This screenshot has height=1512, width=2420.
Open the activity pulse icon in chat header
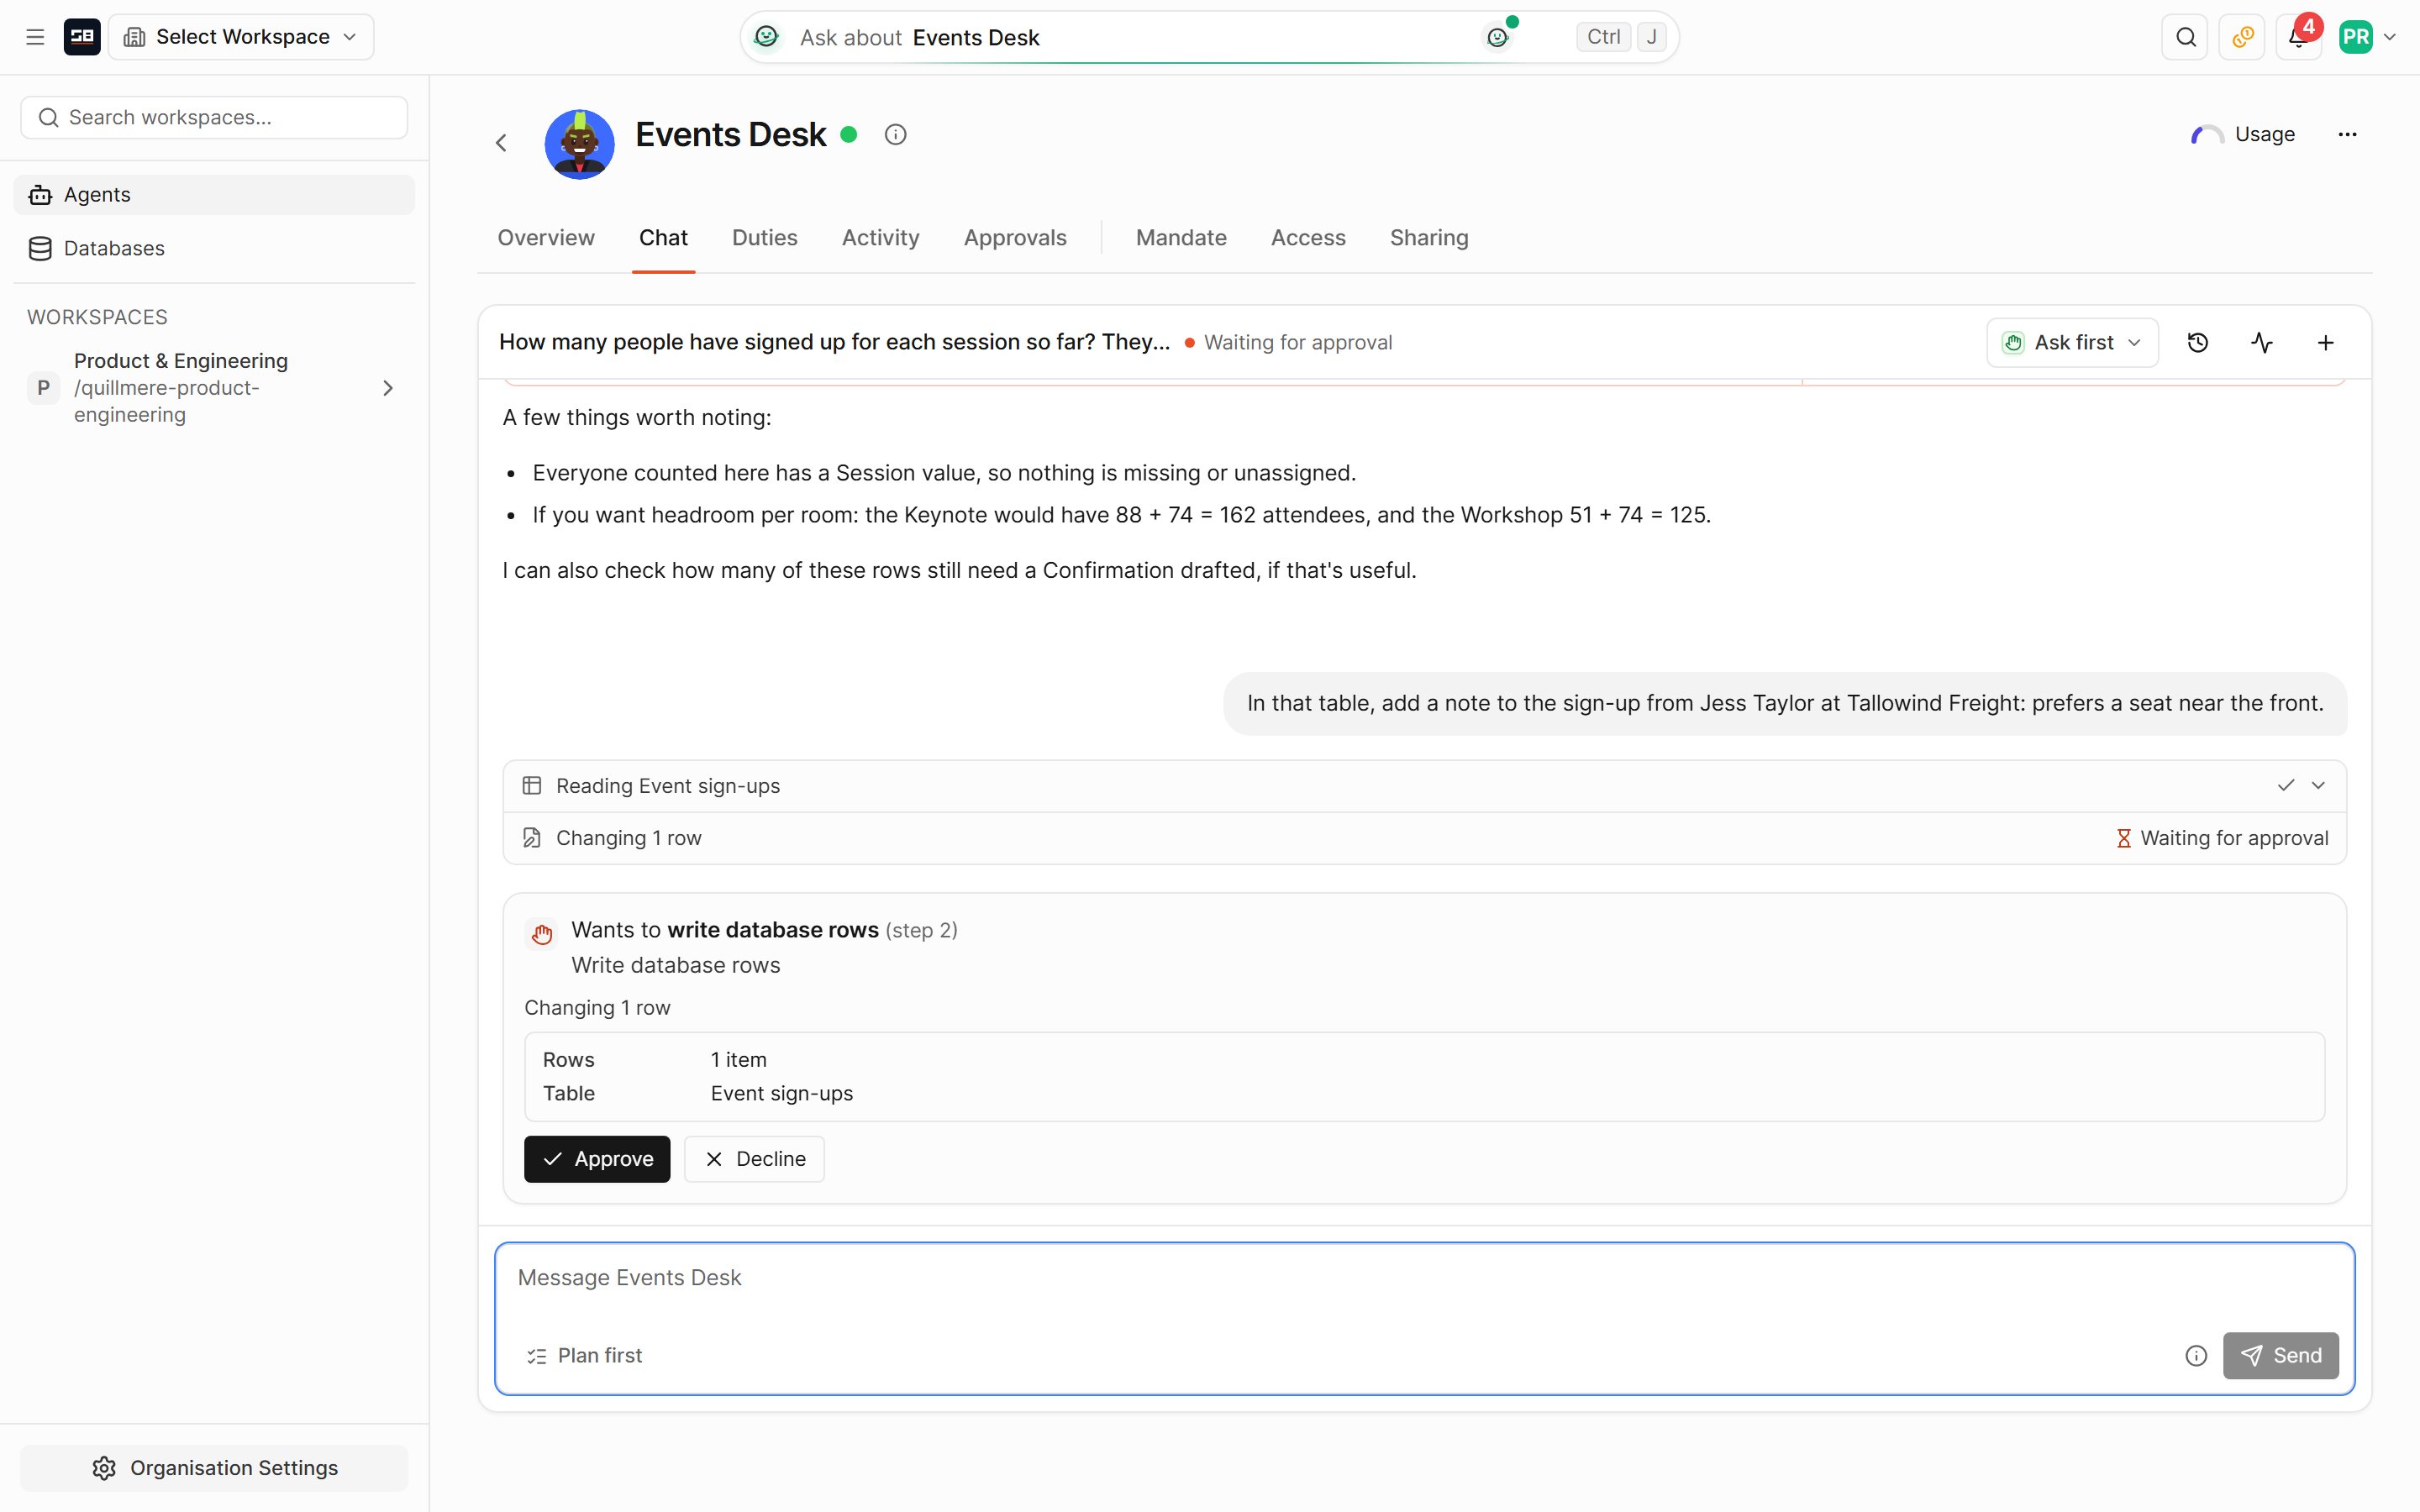(2261, 343)
